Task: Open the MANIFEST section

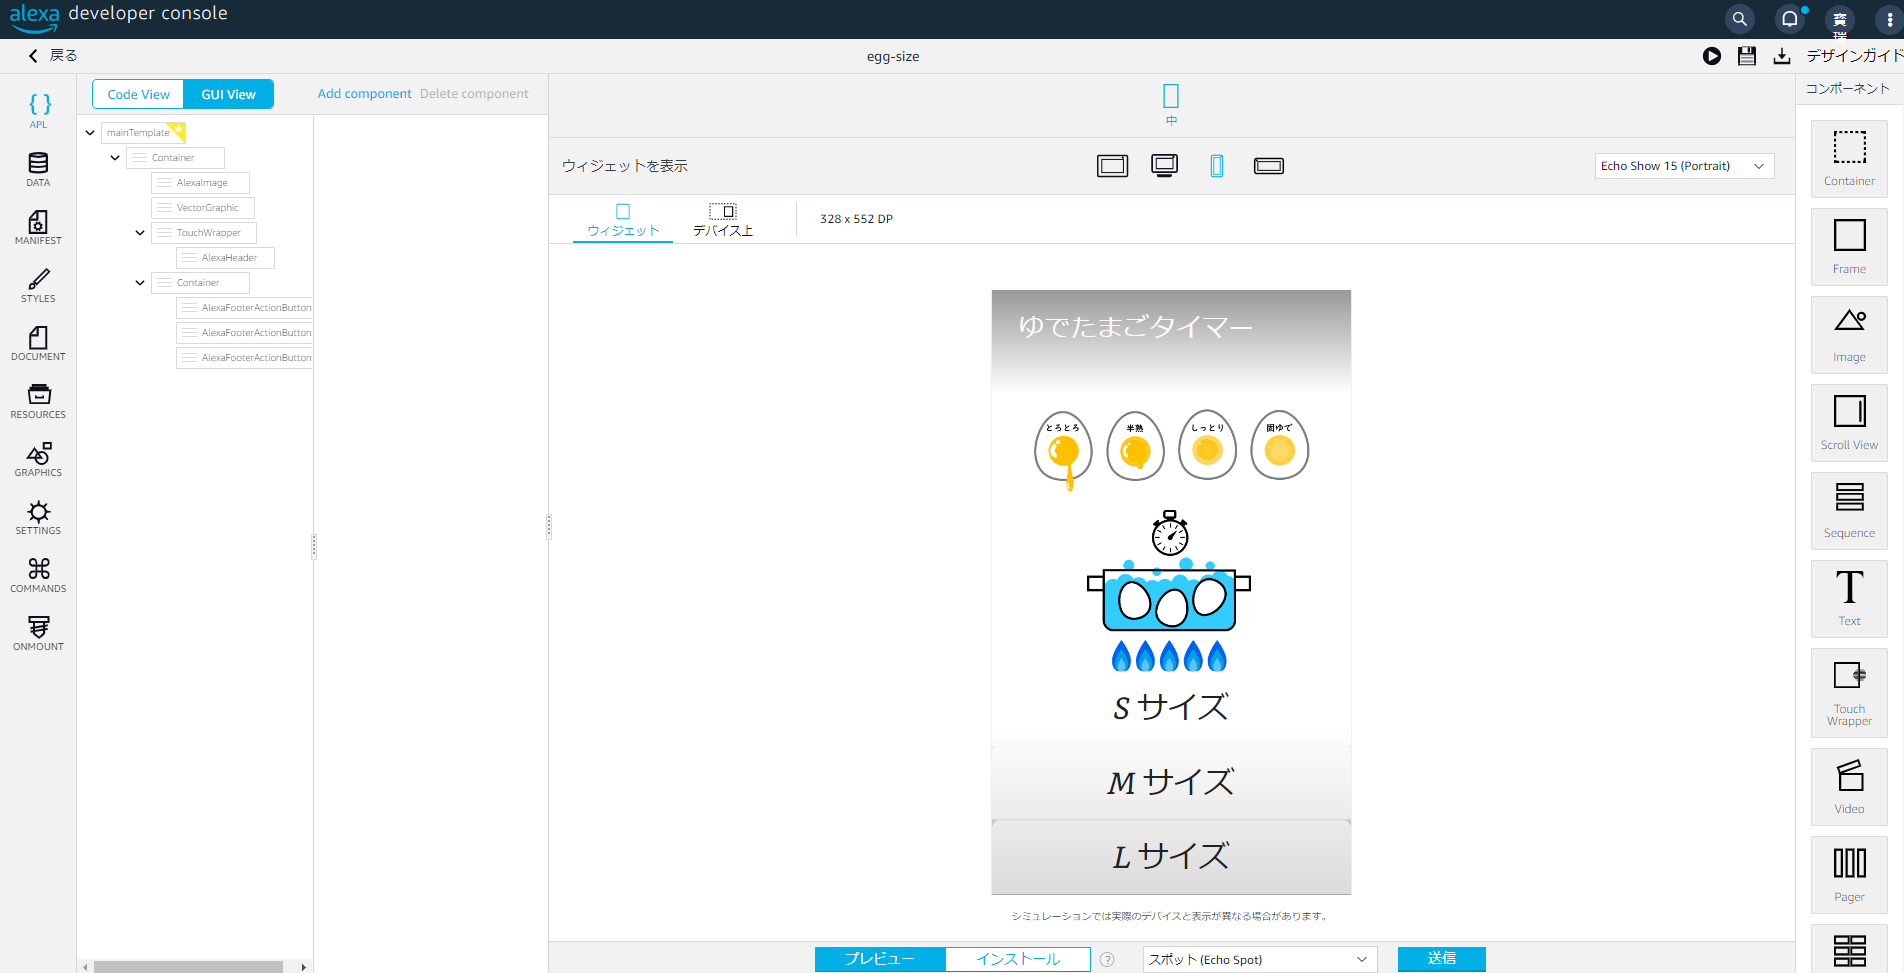Action: tap(38, 227)
